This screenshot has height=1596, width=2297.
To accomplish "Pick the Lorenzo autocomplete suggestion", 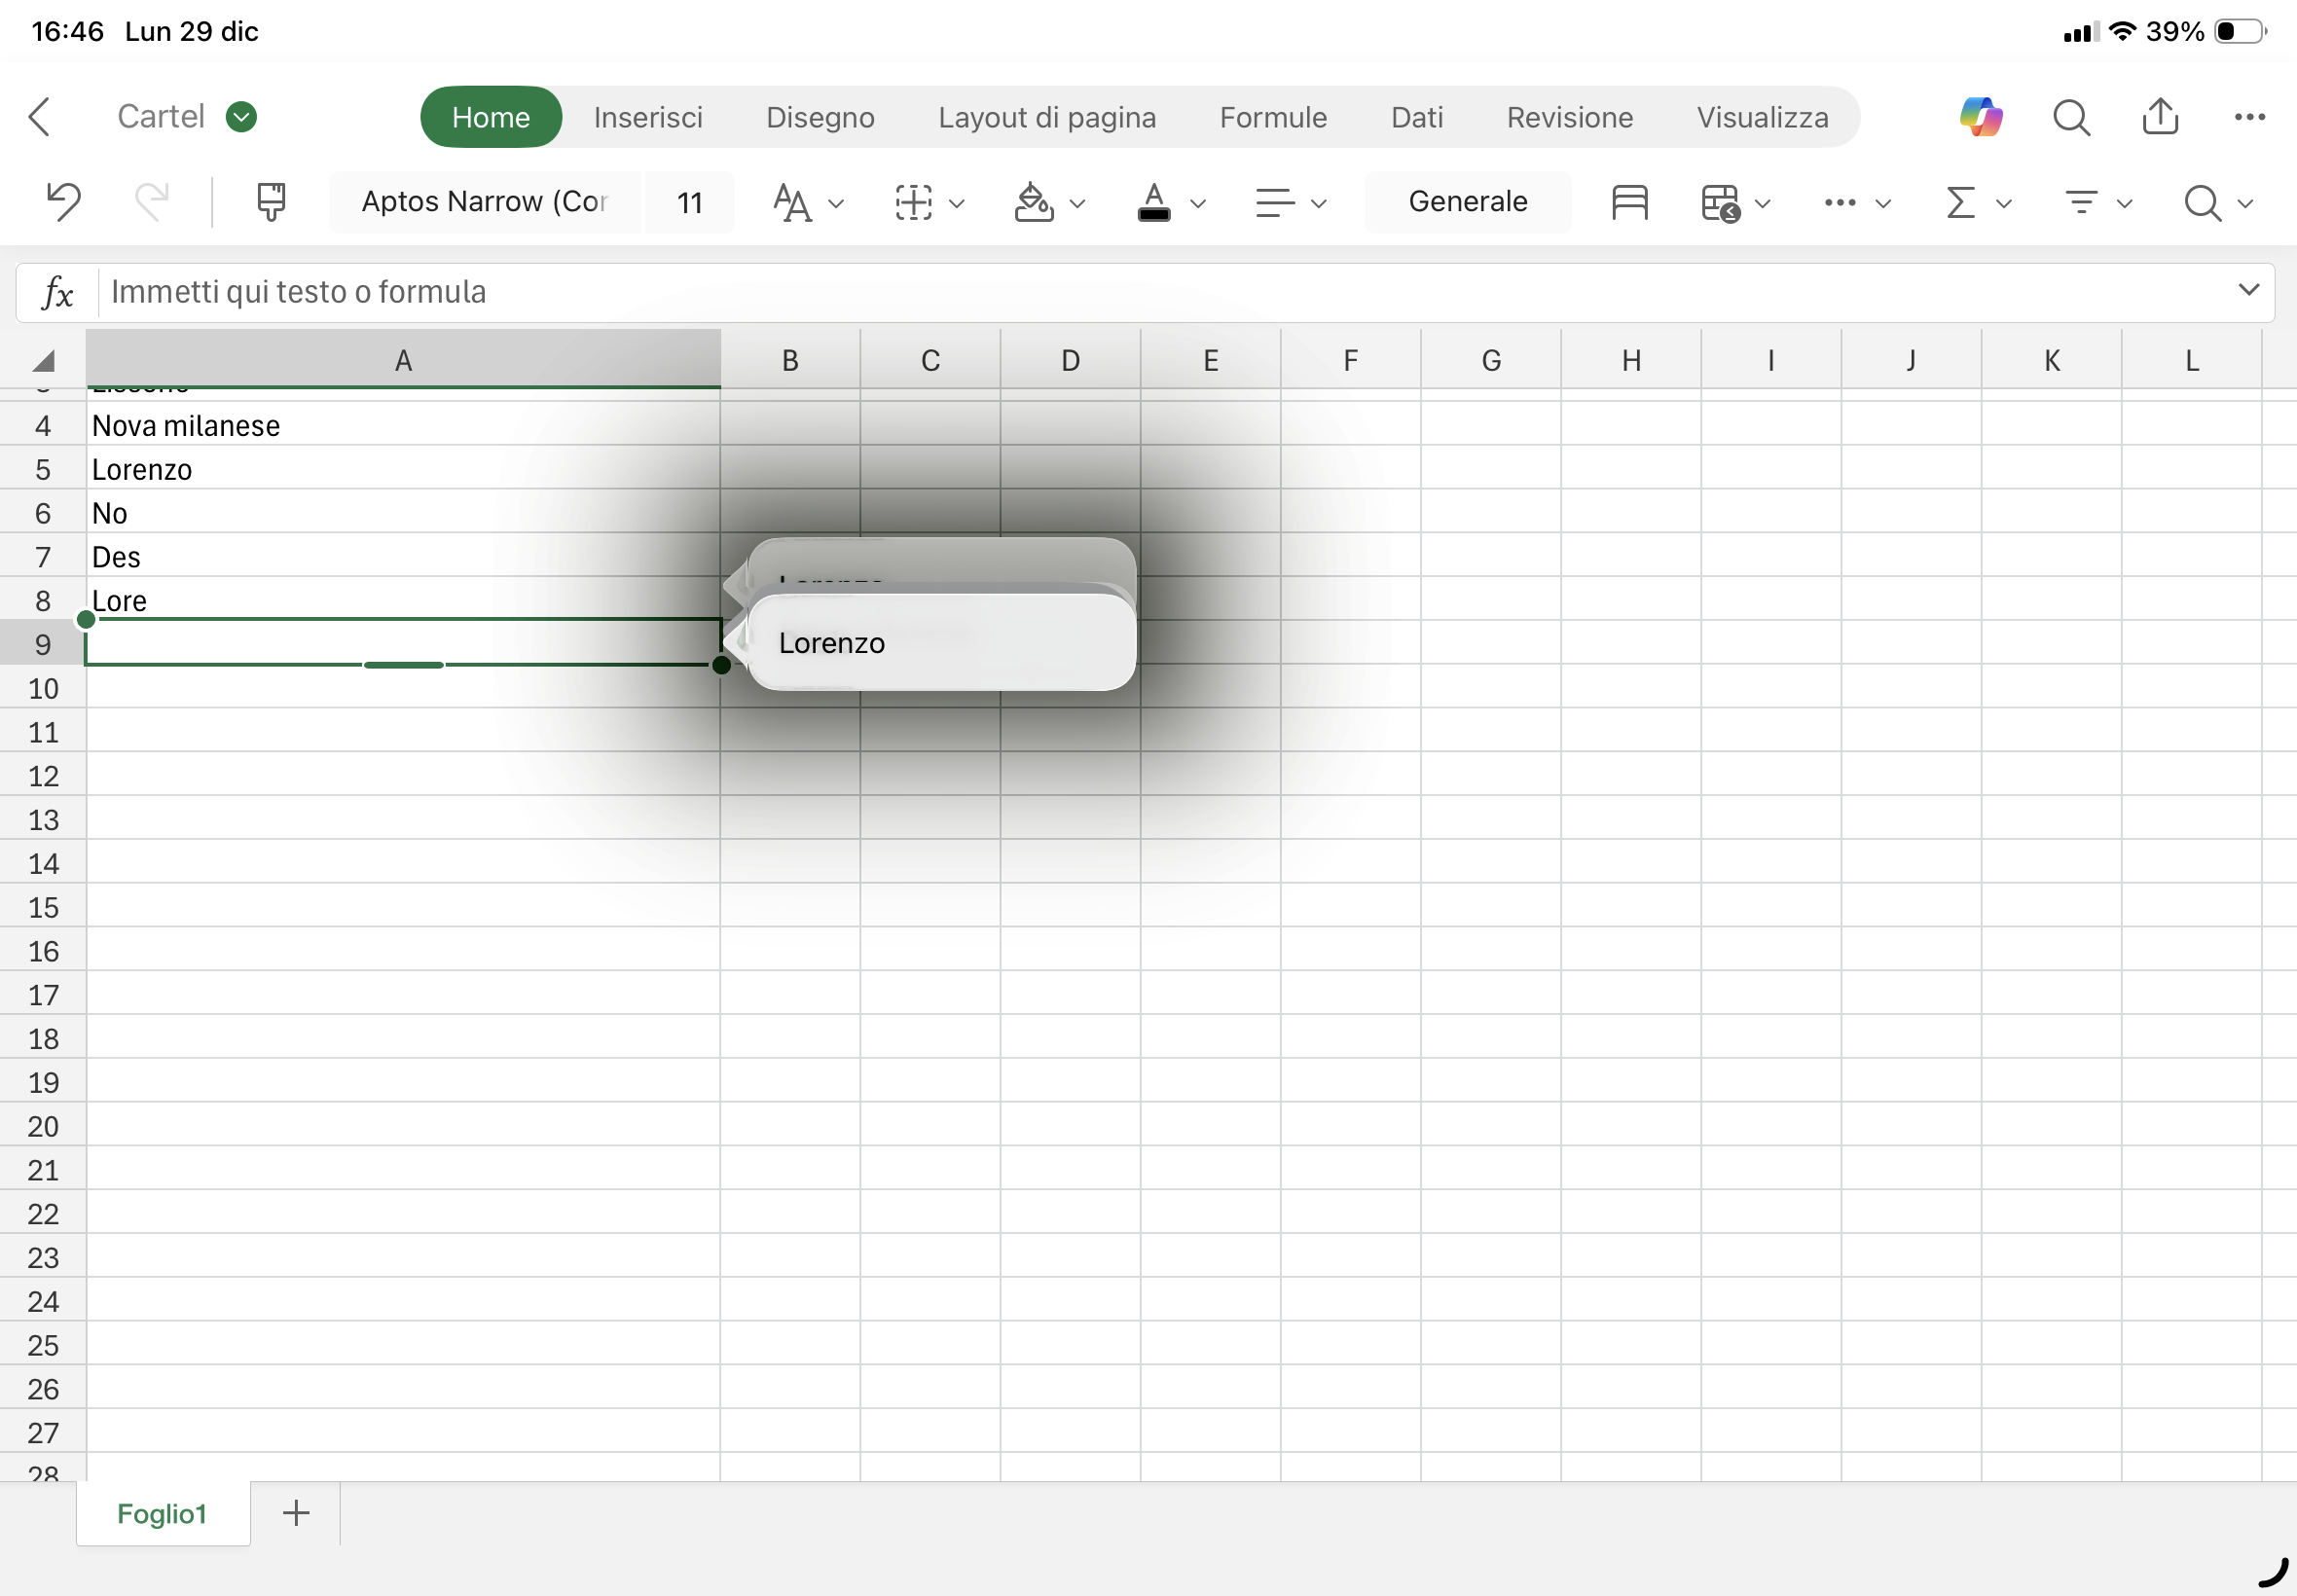I will point(942,642).
